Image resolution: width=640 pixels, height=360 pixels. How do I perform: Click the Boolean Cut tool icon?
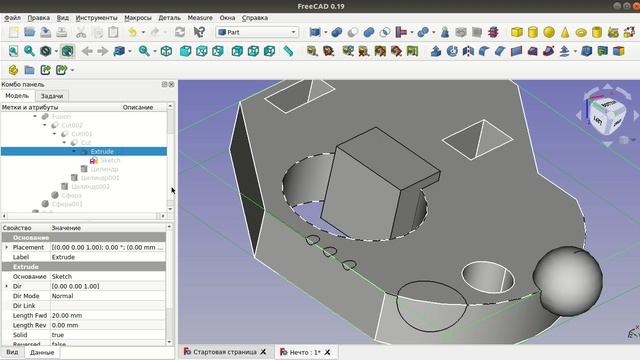coord(353,32)
